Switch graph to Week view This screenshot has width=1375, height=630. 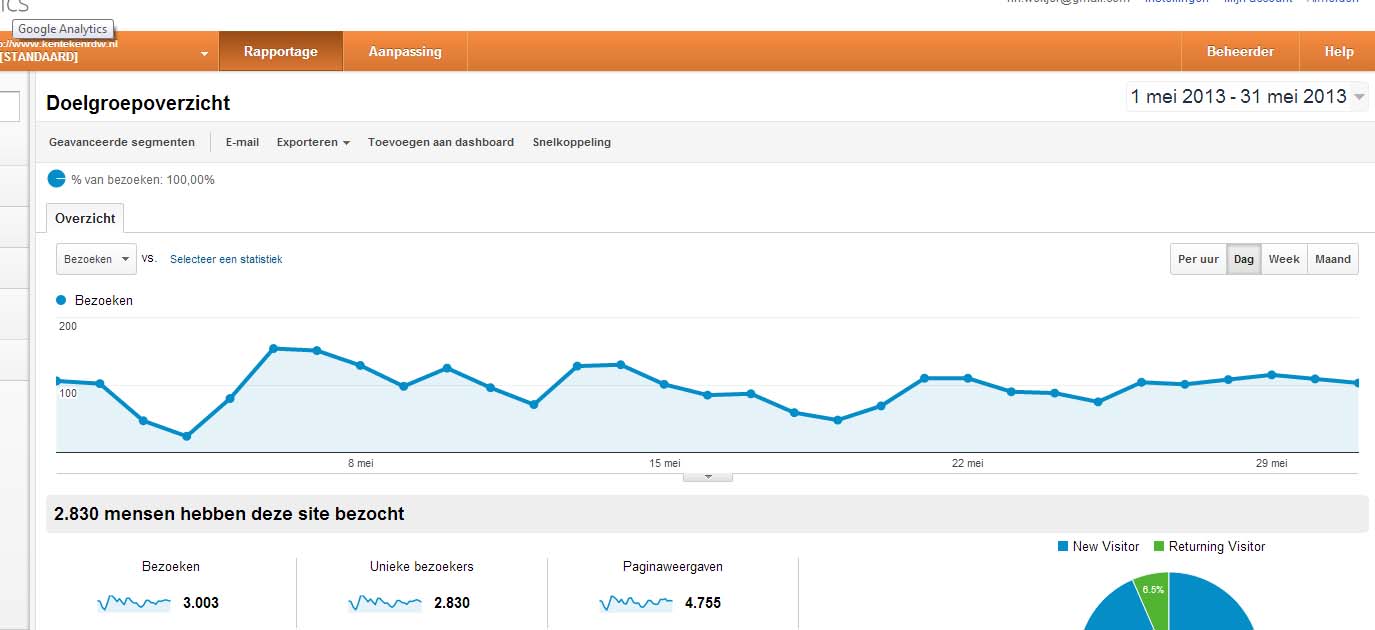pos(1284,259)
